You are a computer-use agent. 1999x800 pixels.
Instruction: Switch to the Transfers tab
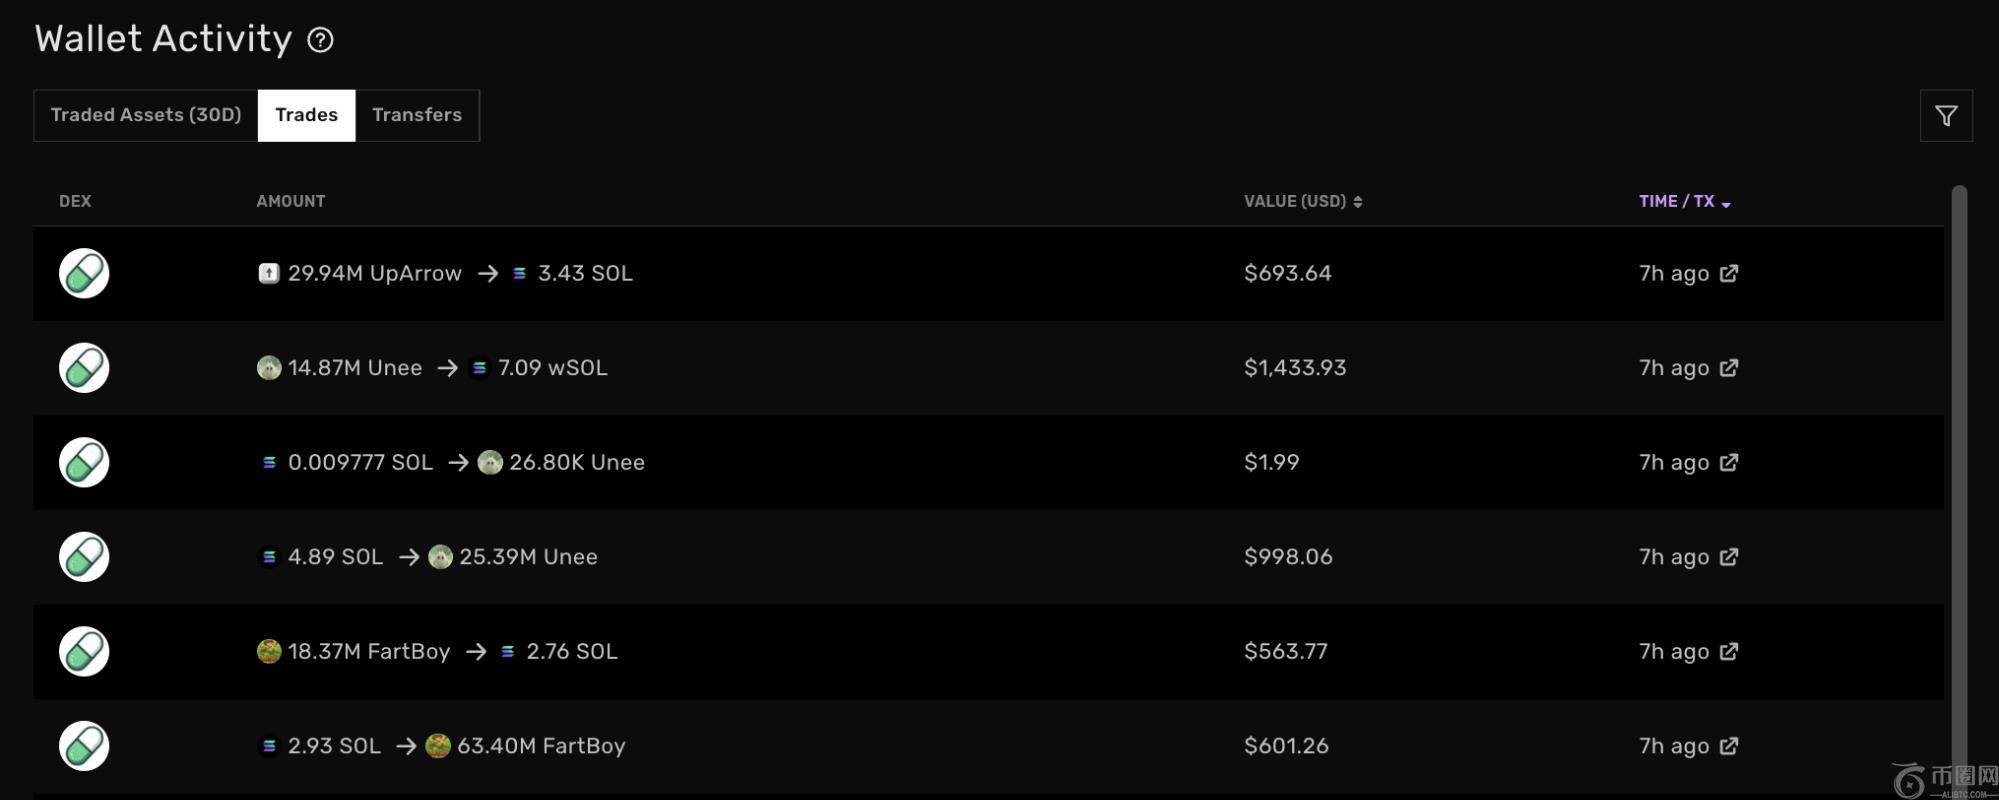coord(417,115)
